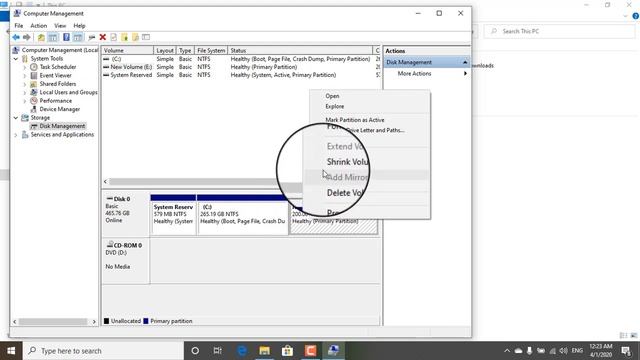Screen dimensions: 640x360
Task: Select the Computer Management (Local) root node
Action: tap(60, 50)
